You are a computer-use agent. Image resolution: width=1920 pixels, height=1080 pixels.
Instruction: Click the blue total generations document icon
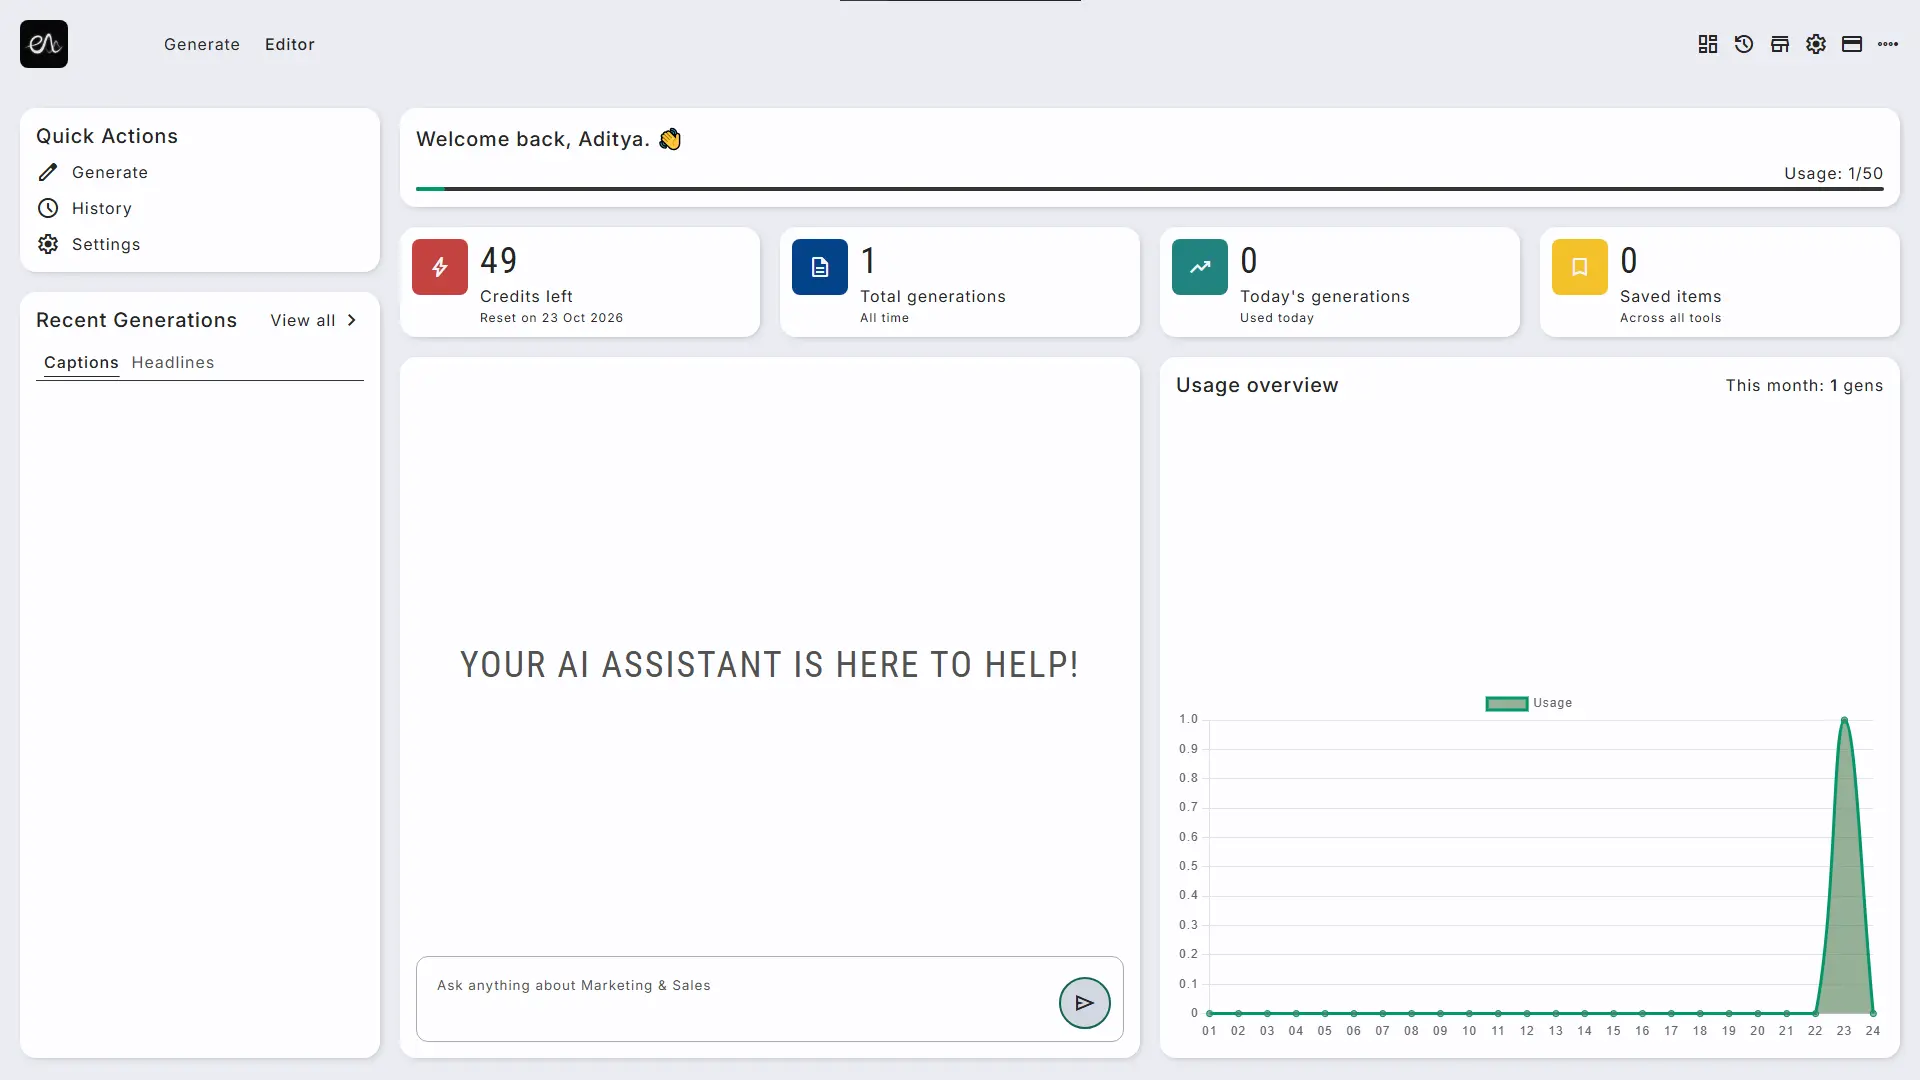[x=820, y=267]
